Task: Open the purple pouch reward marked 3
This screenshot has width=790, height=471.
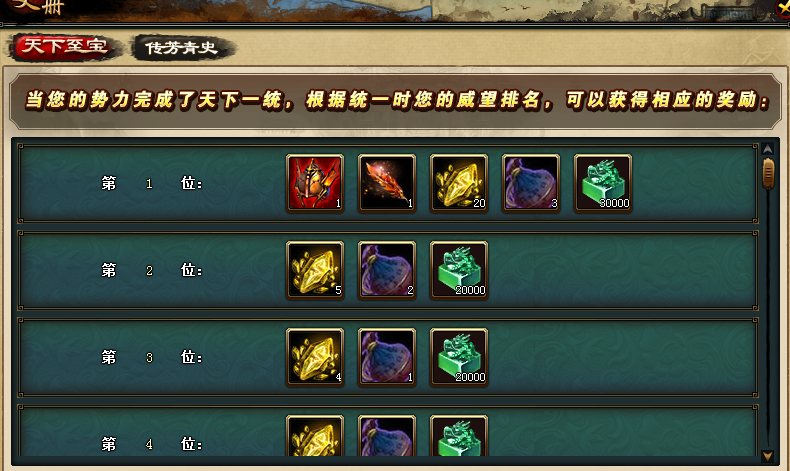Action: point(531,183)
